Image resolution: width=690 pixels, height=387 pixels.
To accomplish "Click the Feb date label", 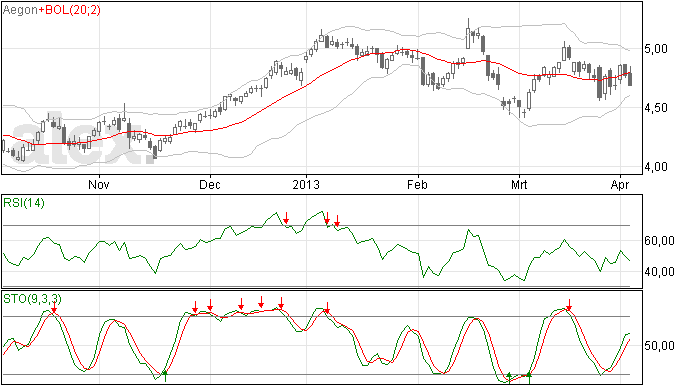I will click(417, 184).
